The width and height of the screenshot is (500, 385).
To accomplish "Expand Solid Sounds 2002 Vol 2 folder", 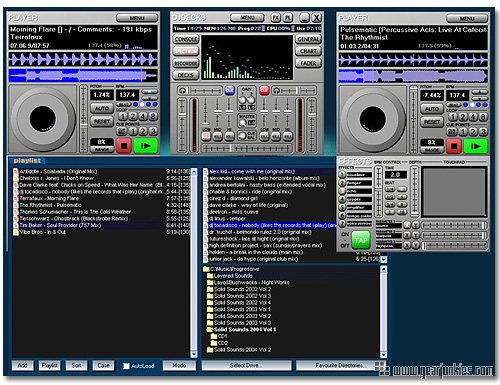I will coord(239,289).
